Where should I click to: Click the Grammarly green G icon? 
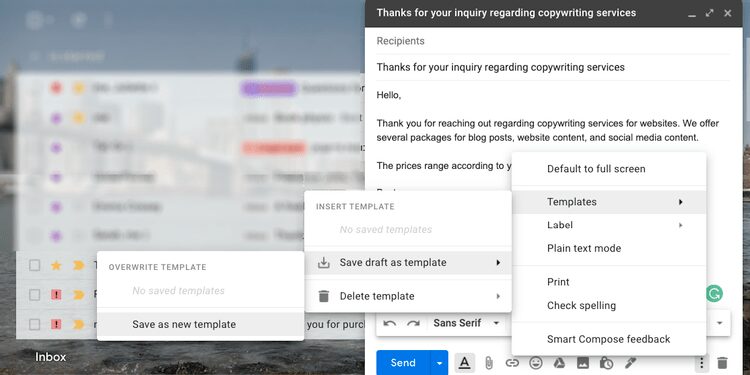[714, 294]
